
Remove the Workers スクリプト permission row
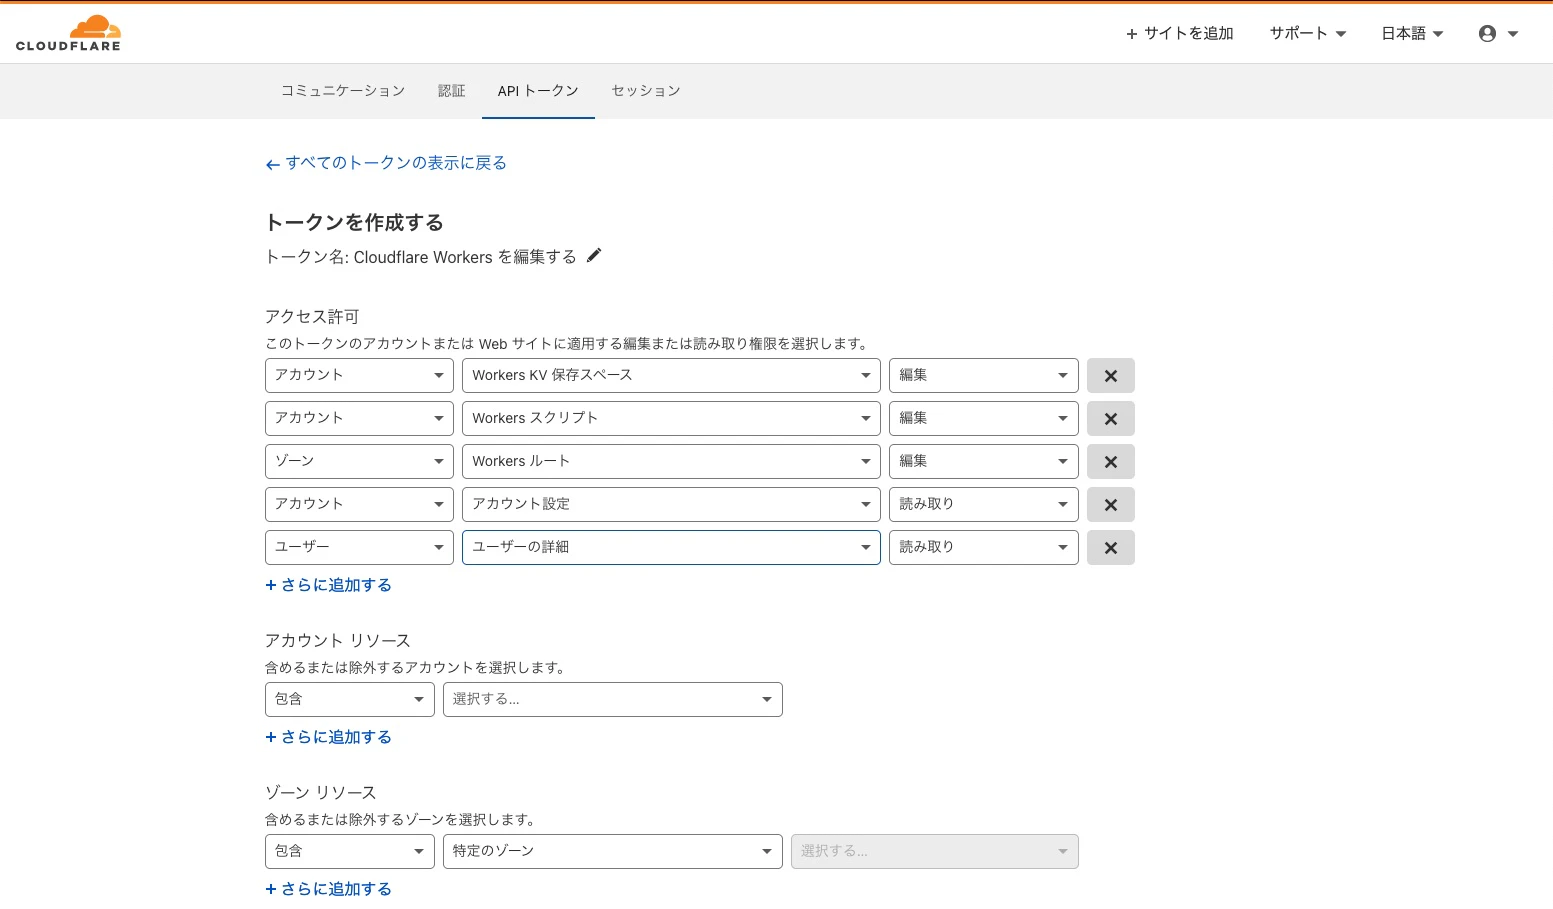[x=1110, y=419]
